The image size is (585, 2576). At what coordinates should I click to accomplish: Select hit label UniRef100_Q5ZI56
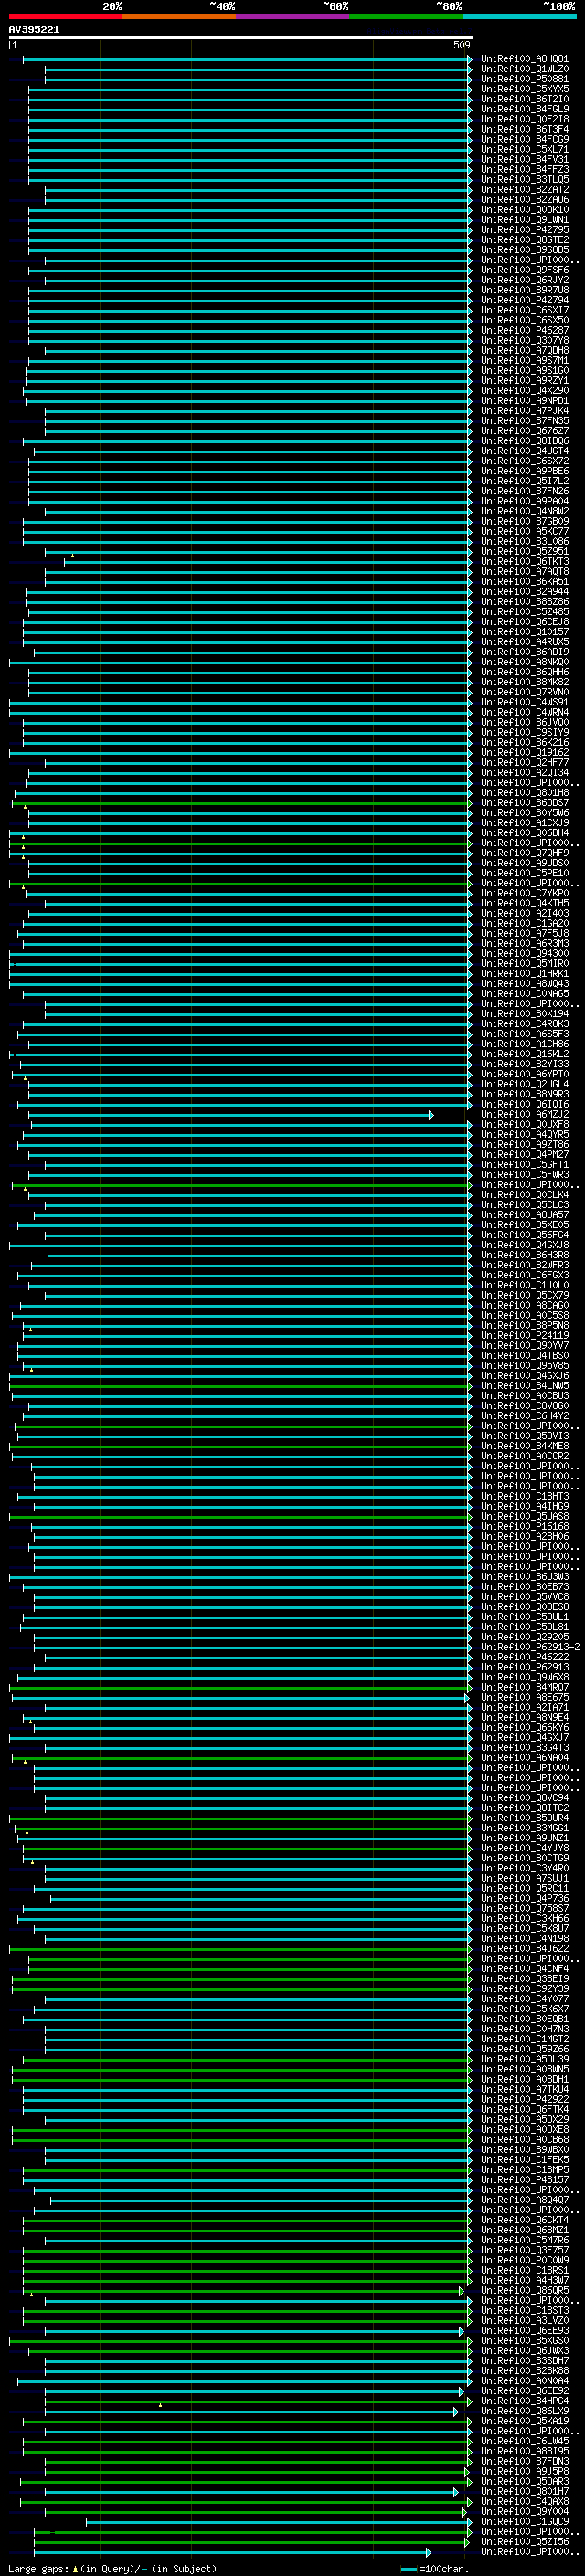525,2542
